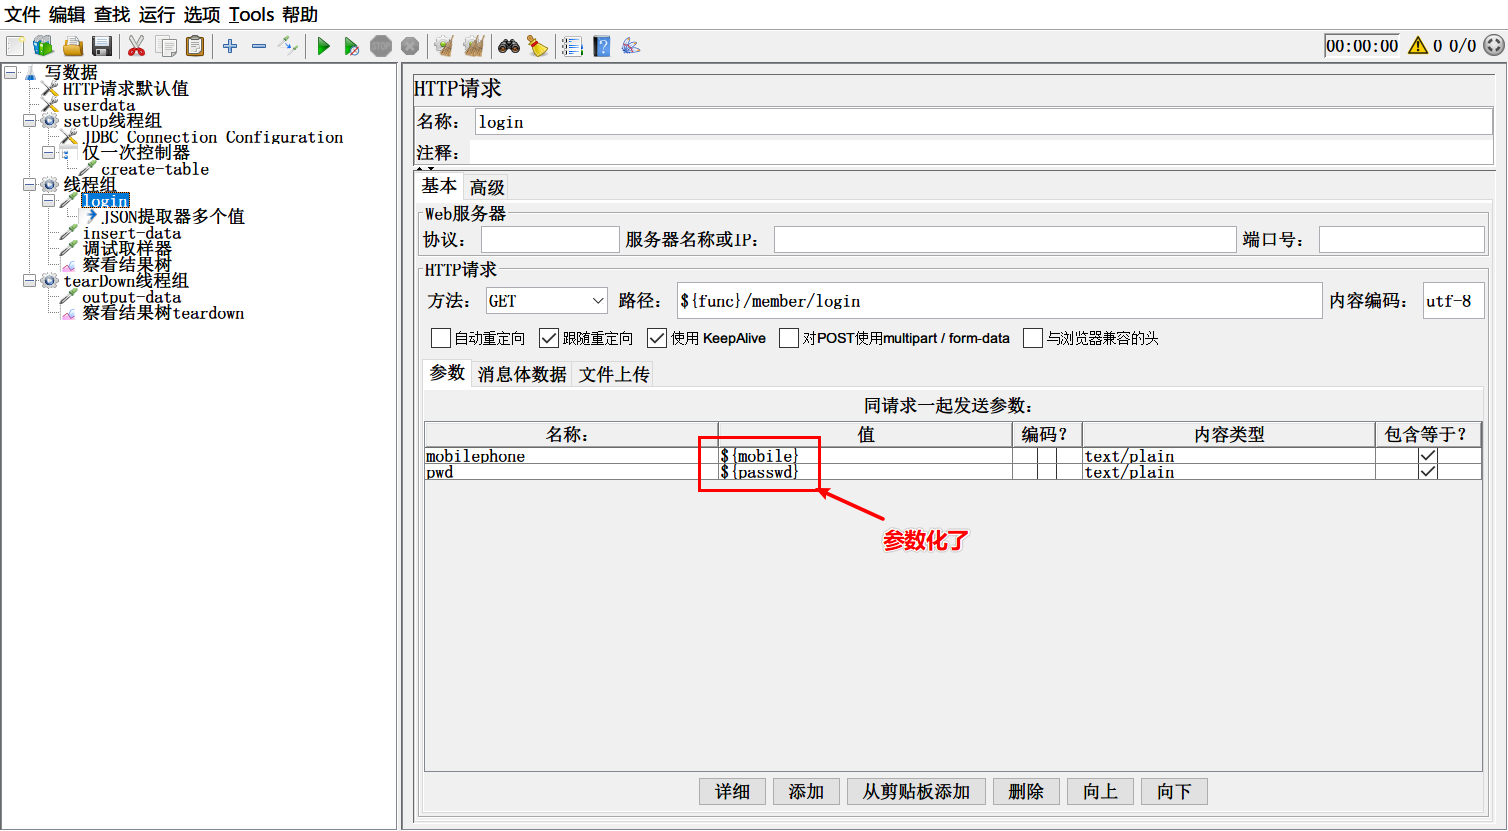
Task: Click the Cut scissors icon in toolbar
Action: (137, 46)
